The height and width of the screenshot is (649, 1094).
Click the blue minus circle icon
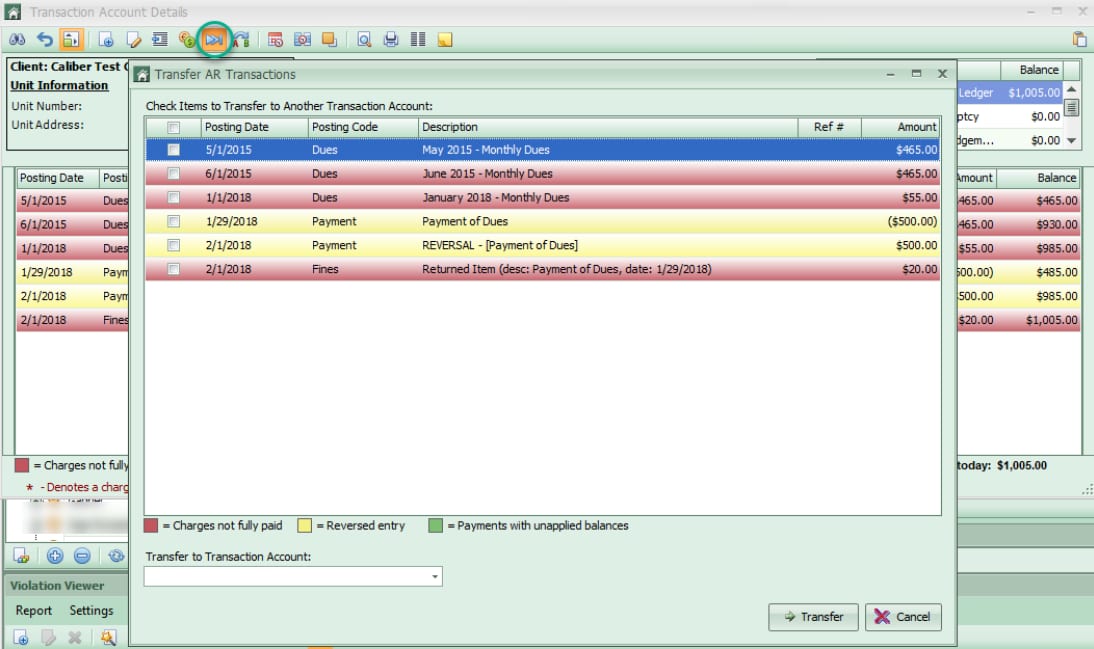[x=82, y=556]
